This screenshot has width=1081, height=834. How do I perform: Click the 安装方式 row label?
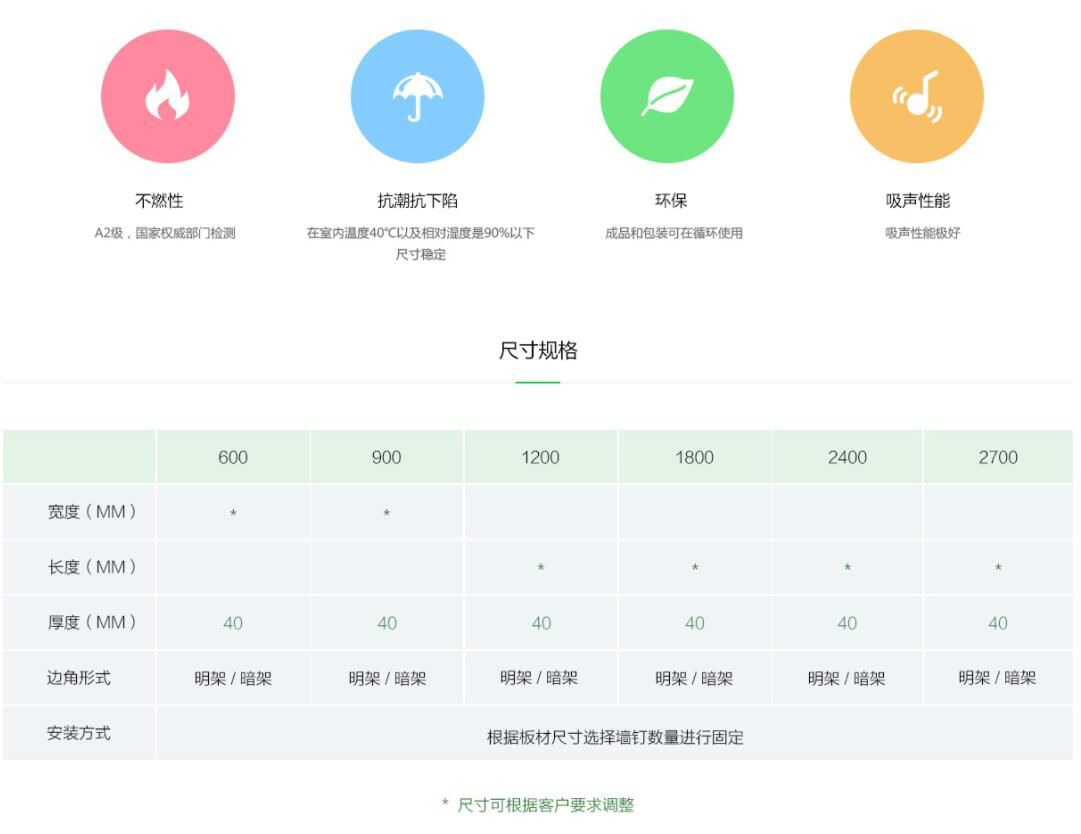click(x=79, y=733)
